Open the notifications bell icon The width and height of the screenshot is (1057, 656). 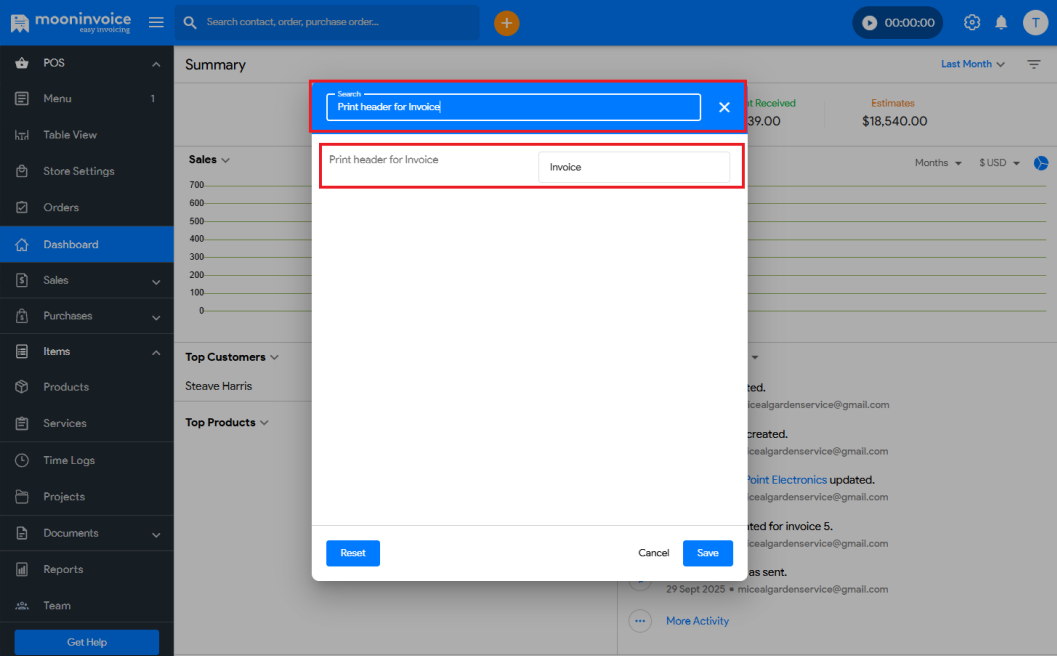1001,22
